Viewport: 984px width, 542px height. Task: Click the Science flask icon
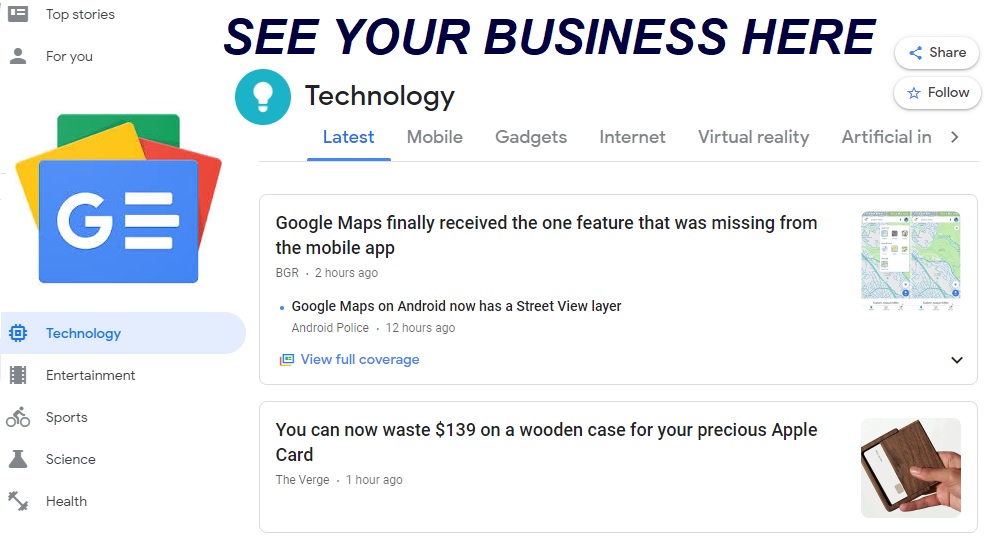18,459
